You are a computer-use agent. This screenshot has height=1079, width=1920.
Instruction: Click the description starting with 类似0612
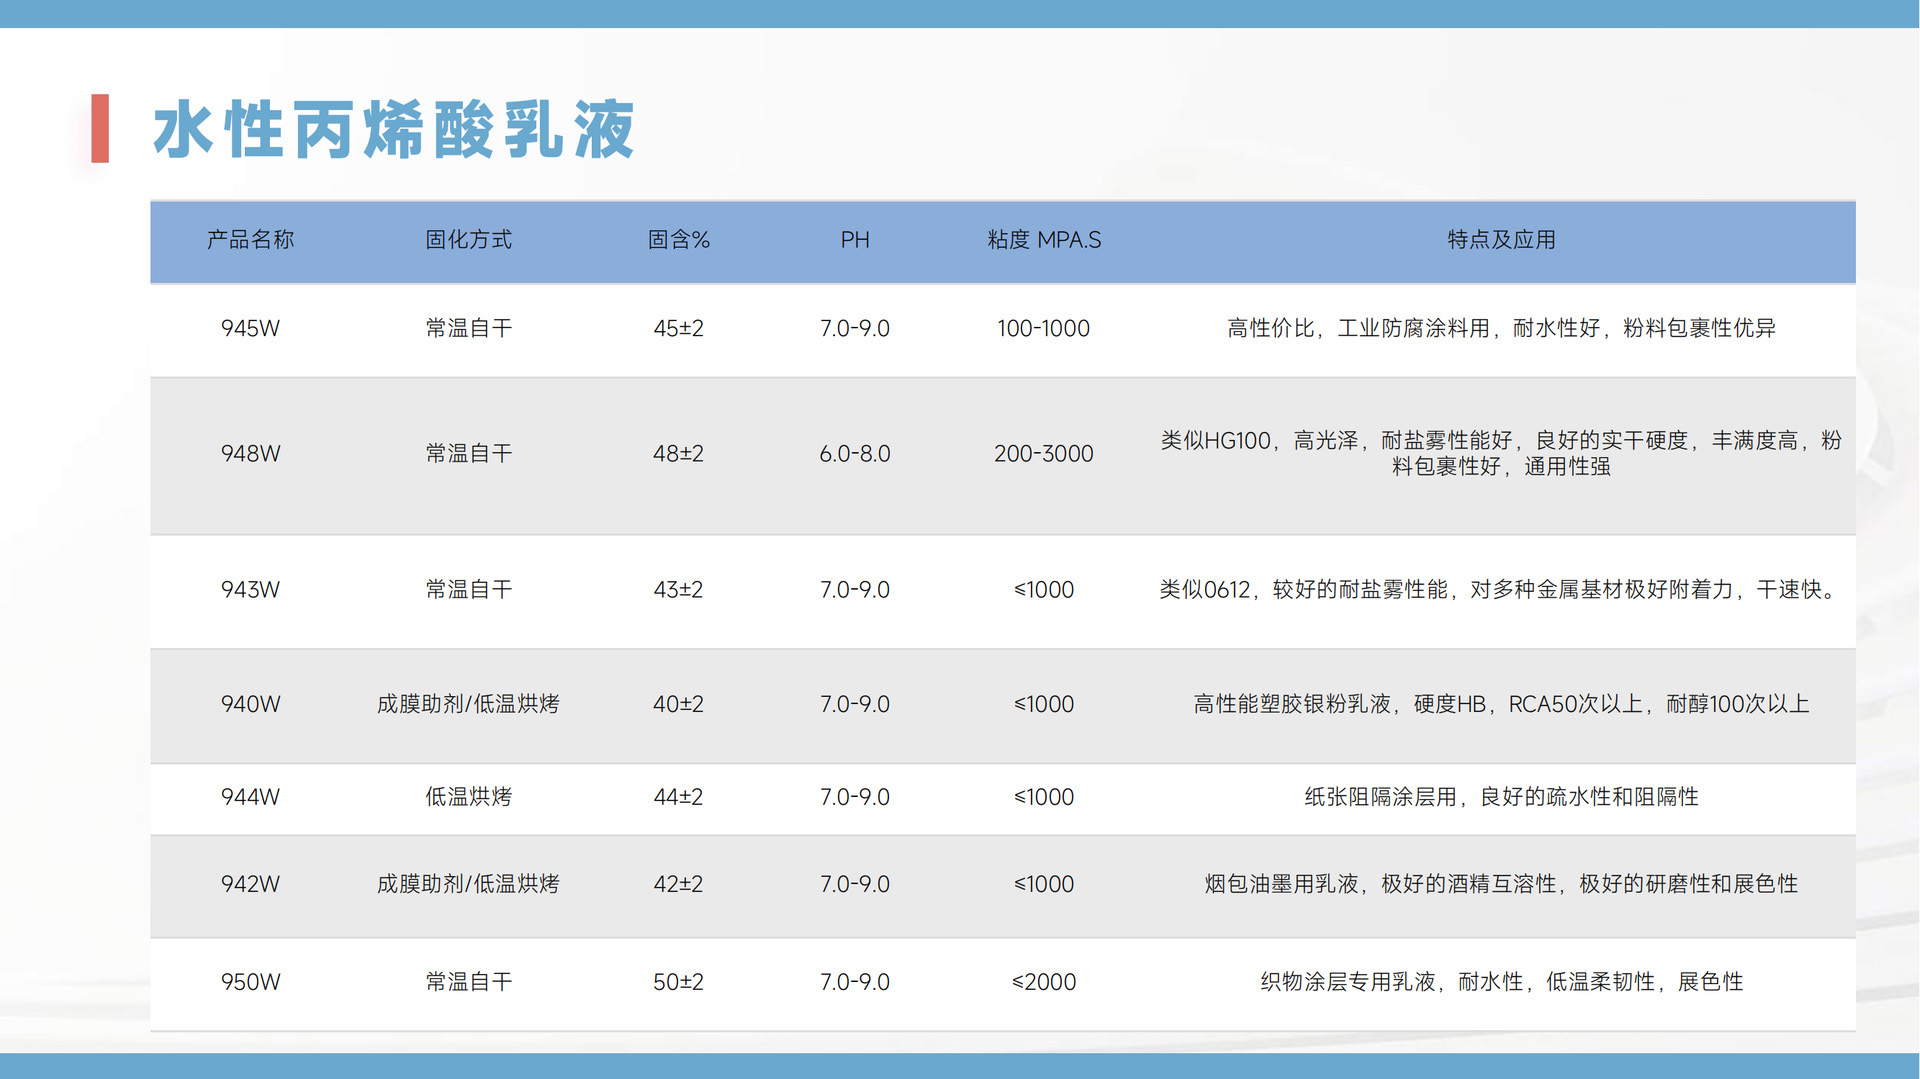tap(1500, 590)
